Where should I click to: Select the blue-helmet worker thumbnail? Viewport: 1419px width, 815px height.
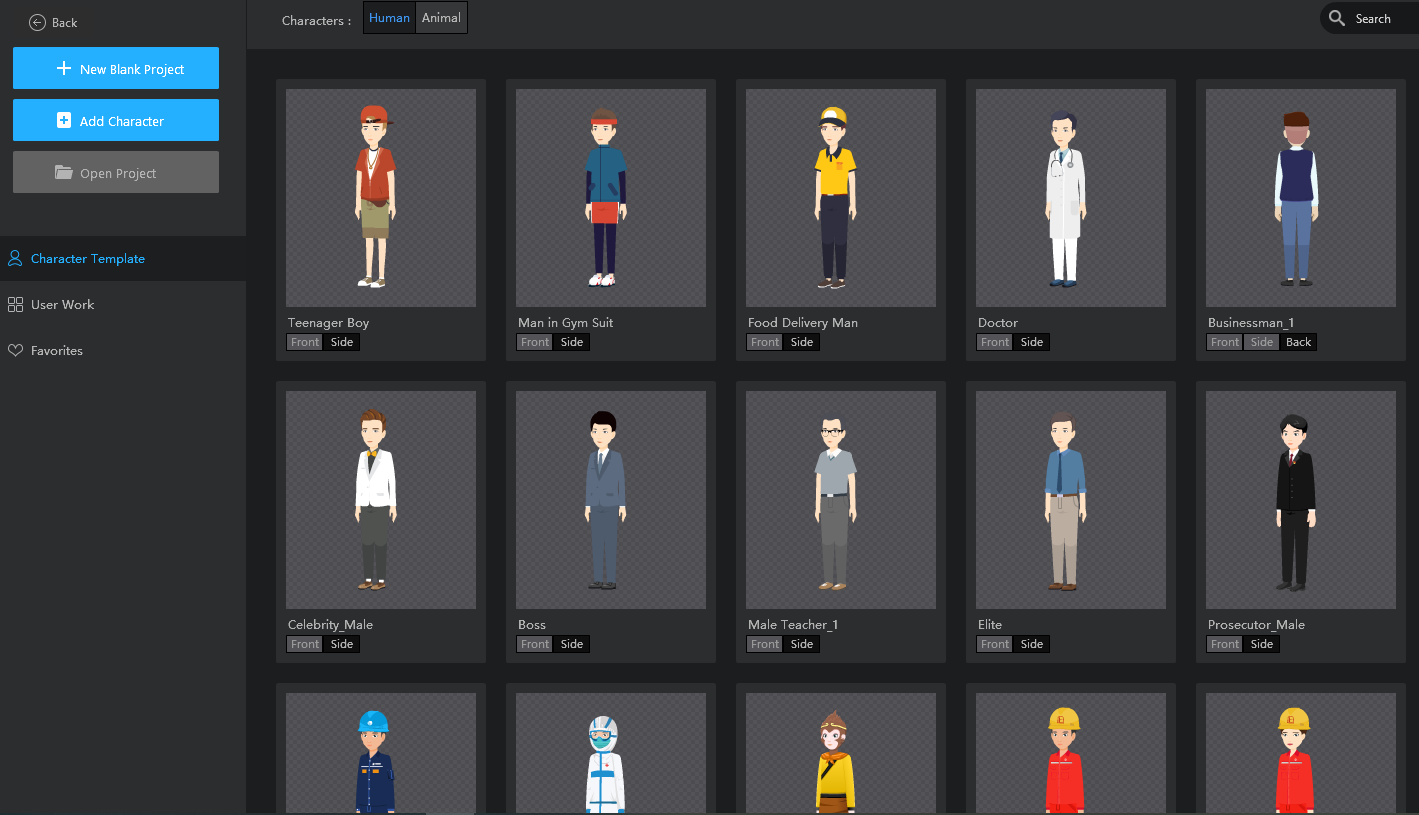(x=381, y=754)
